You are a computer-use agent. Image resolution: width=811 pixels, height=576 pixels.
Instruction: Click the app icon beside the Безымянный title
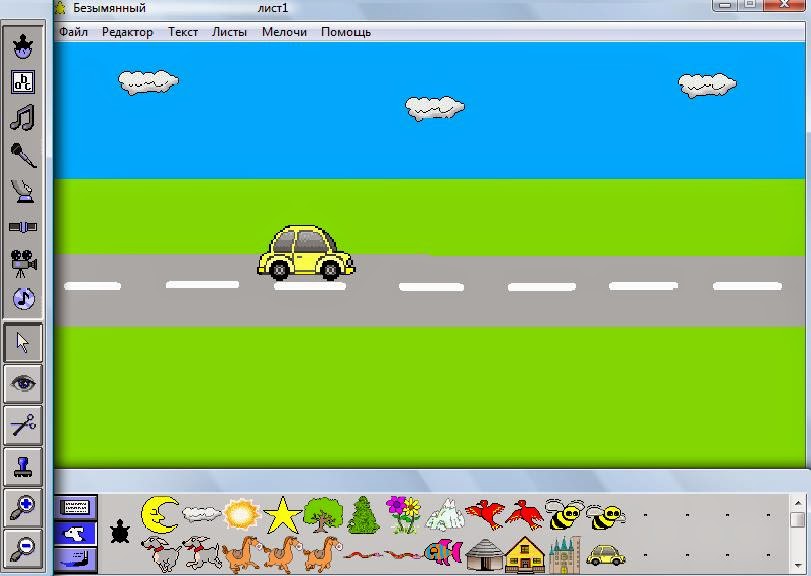61,8
